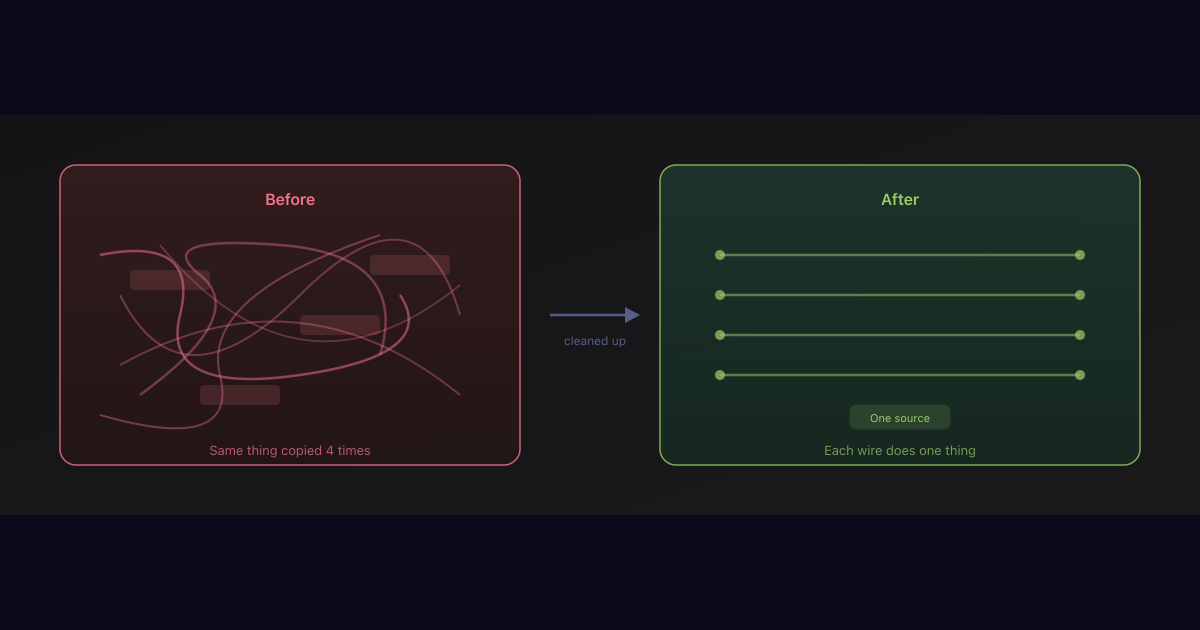Screen dimensions: 1200x630
Task: Select the right endpoint of the third wire
Action: coord(1080,335)
